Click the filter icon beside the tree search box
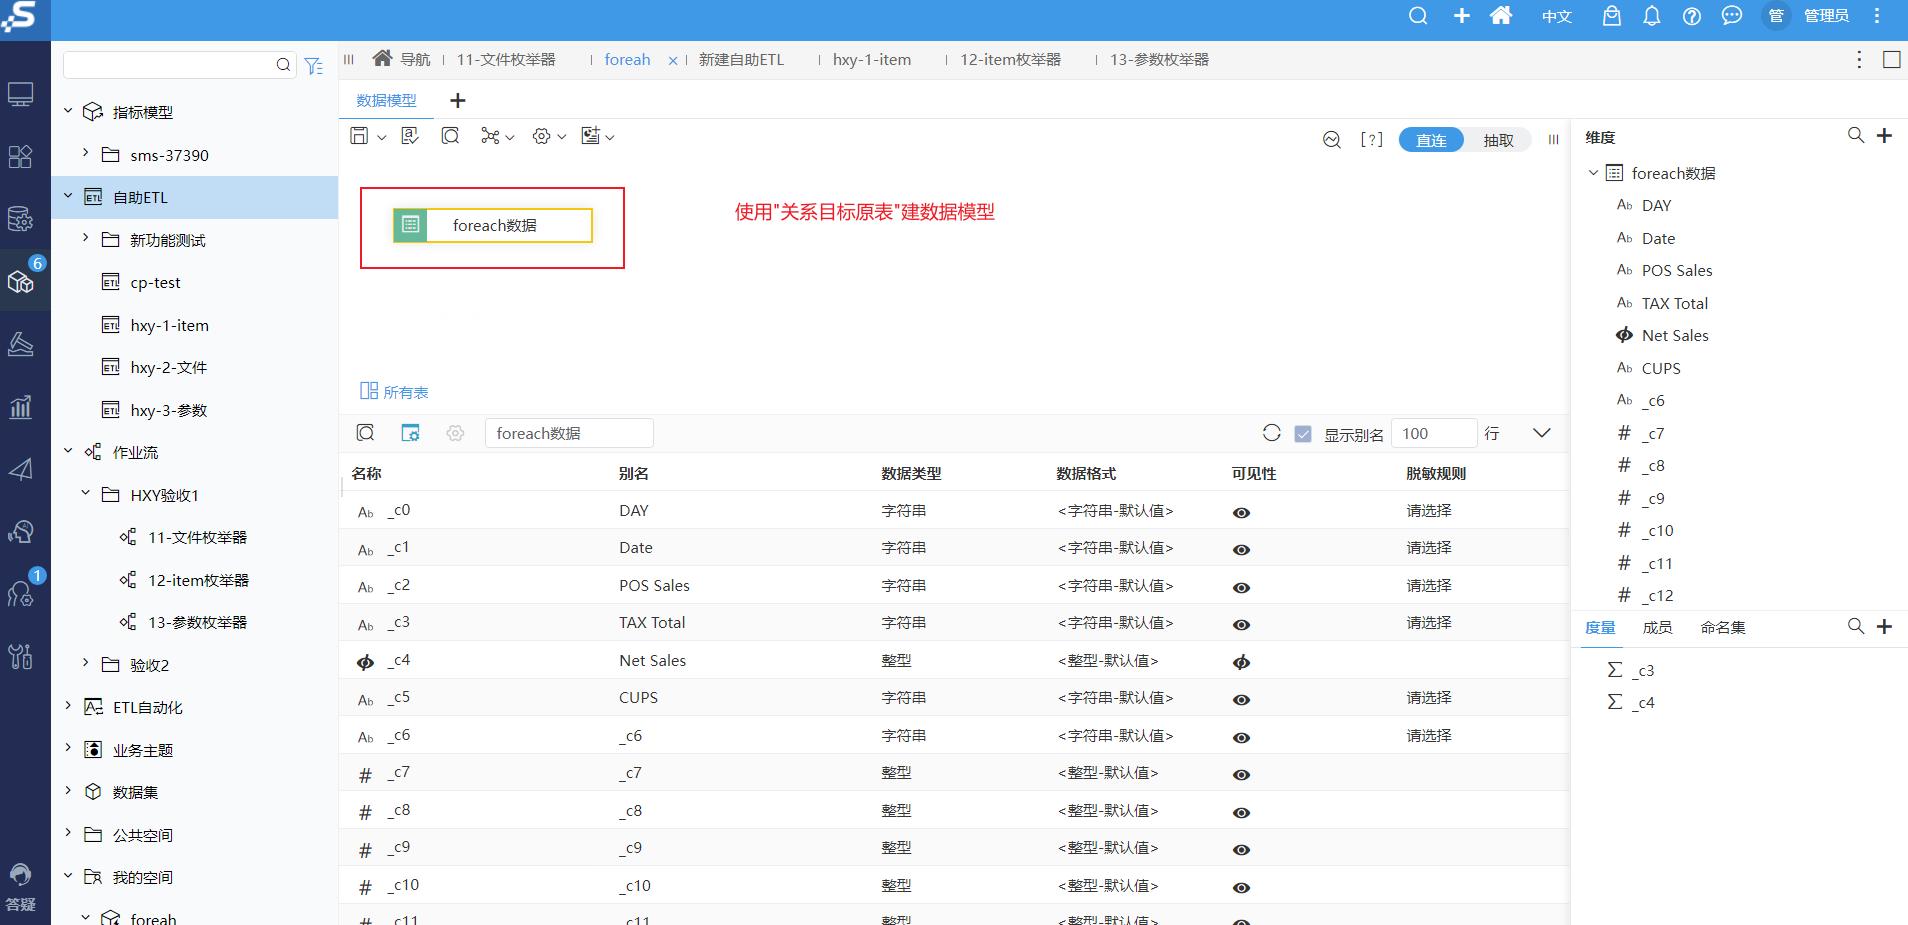The height and width of the screenshot is (925, 1908). (314, 66)
